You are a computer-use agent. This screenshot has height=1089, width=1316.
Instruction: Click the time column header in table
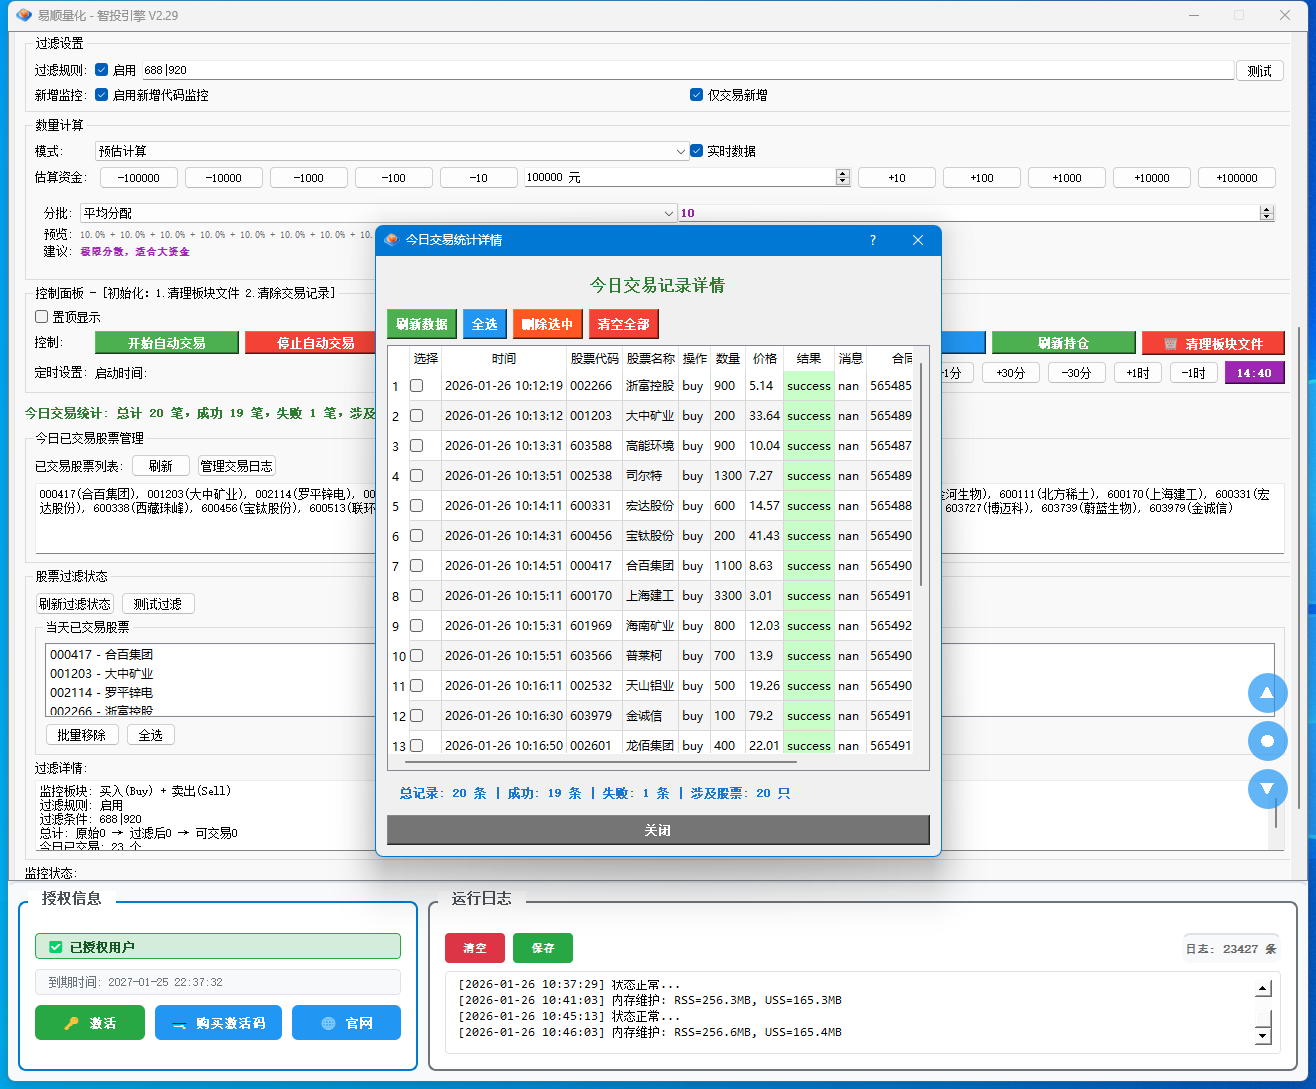point(504,358)
